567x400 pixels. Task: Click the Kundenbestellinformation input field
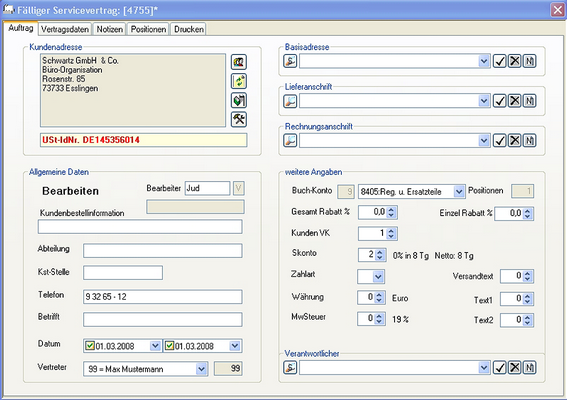pos(140,226)
